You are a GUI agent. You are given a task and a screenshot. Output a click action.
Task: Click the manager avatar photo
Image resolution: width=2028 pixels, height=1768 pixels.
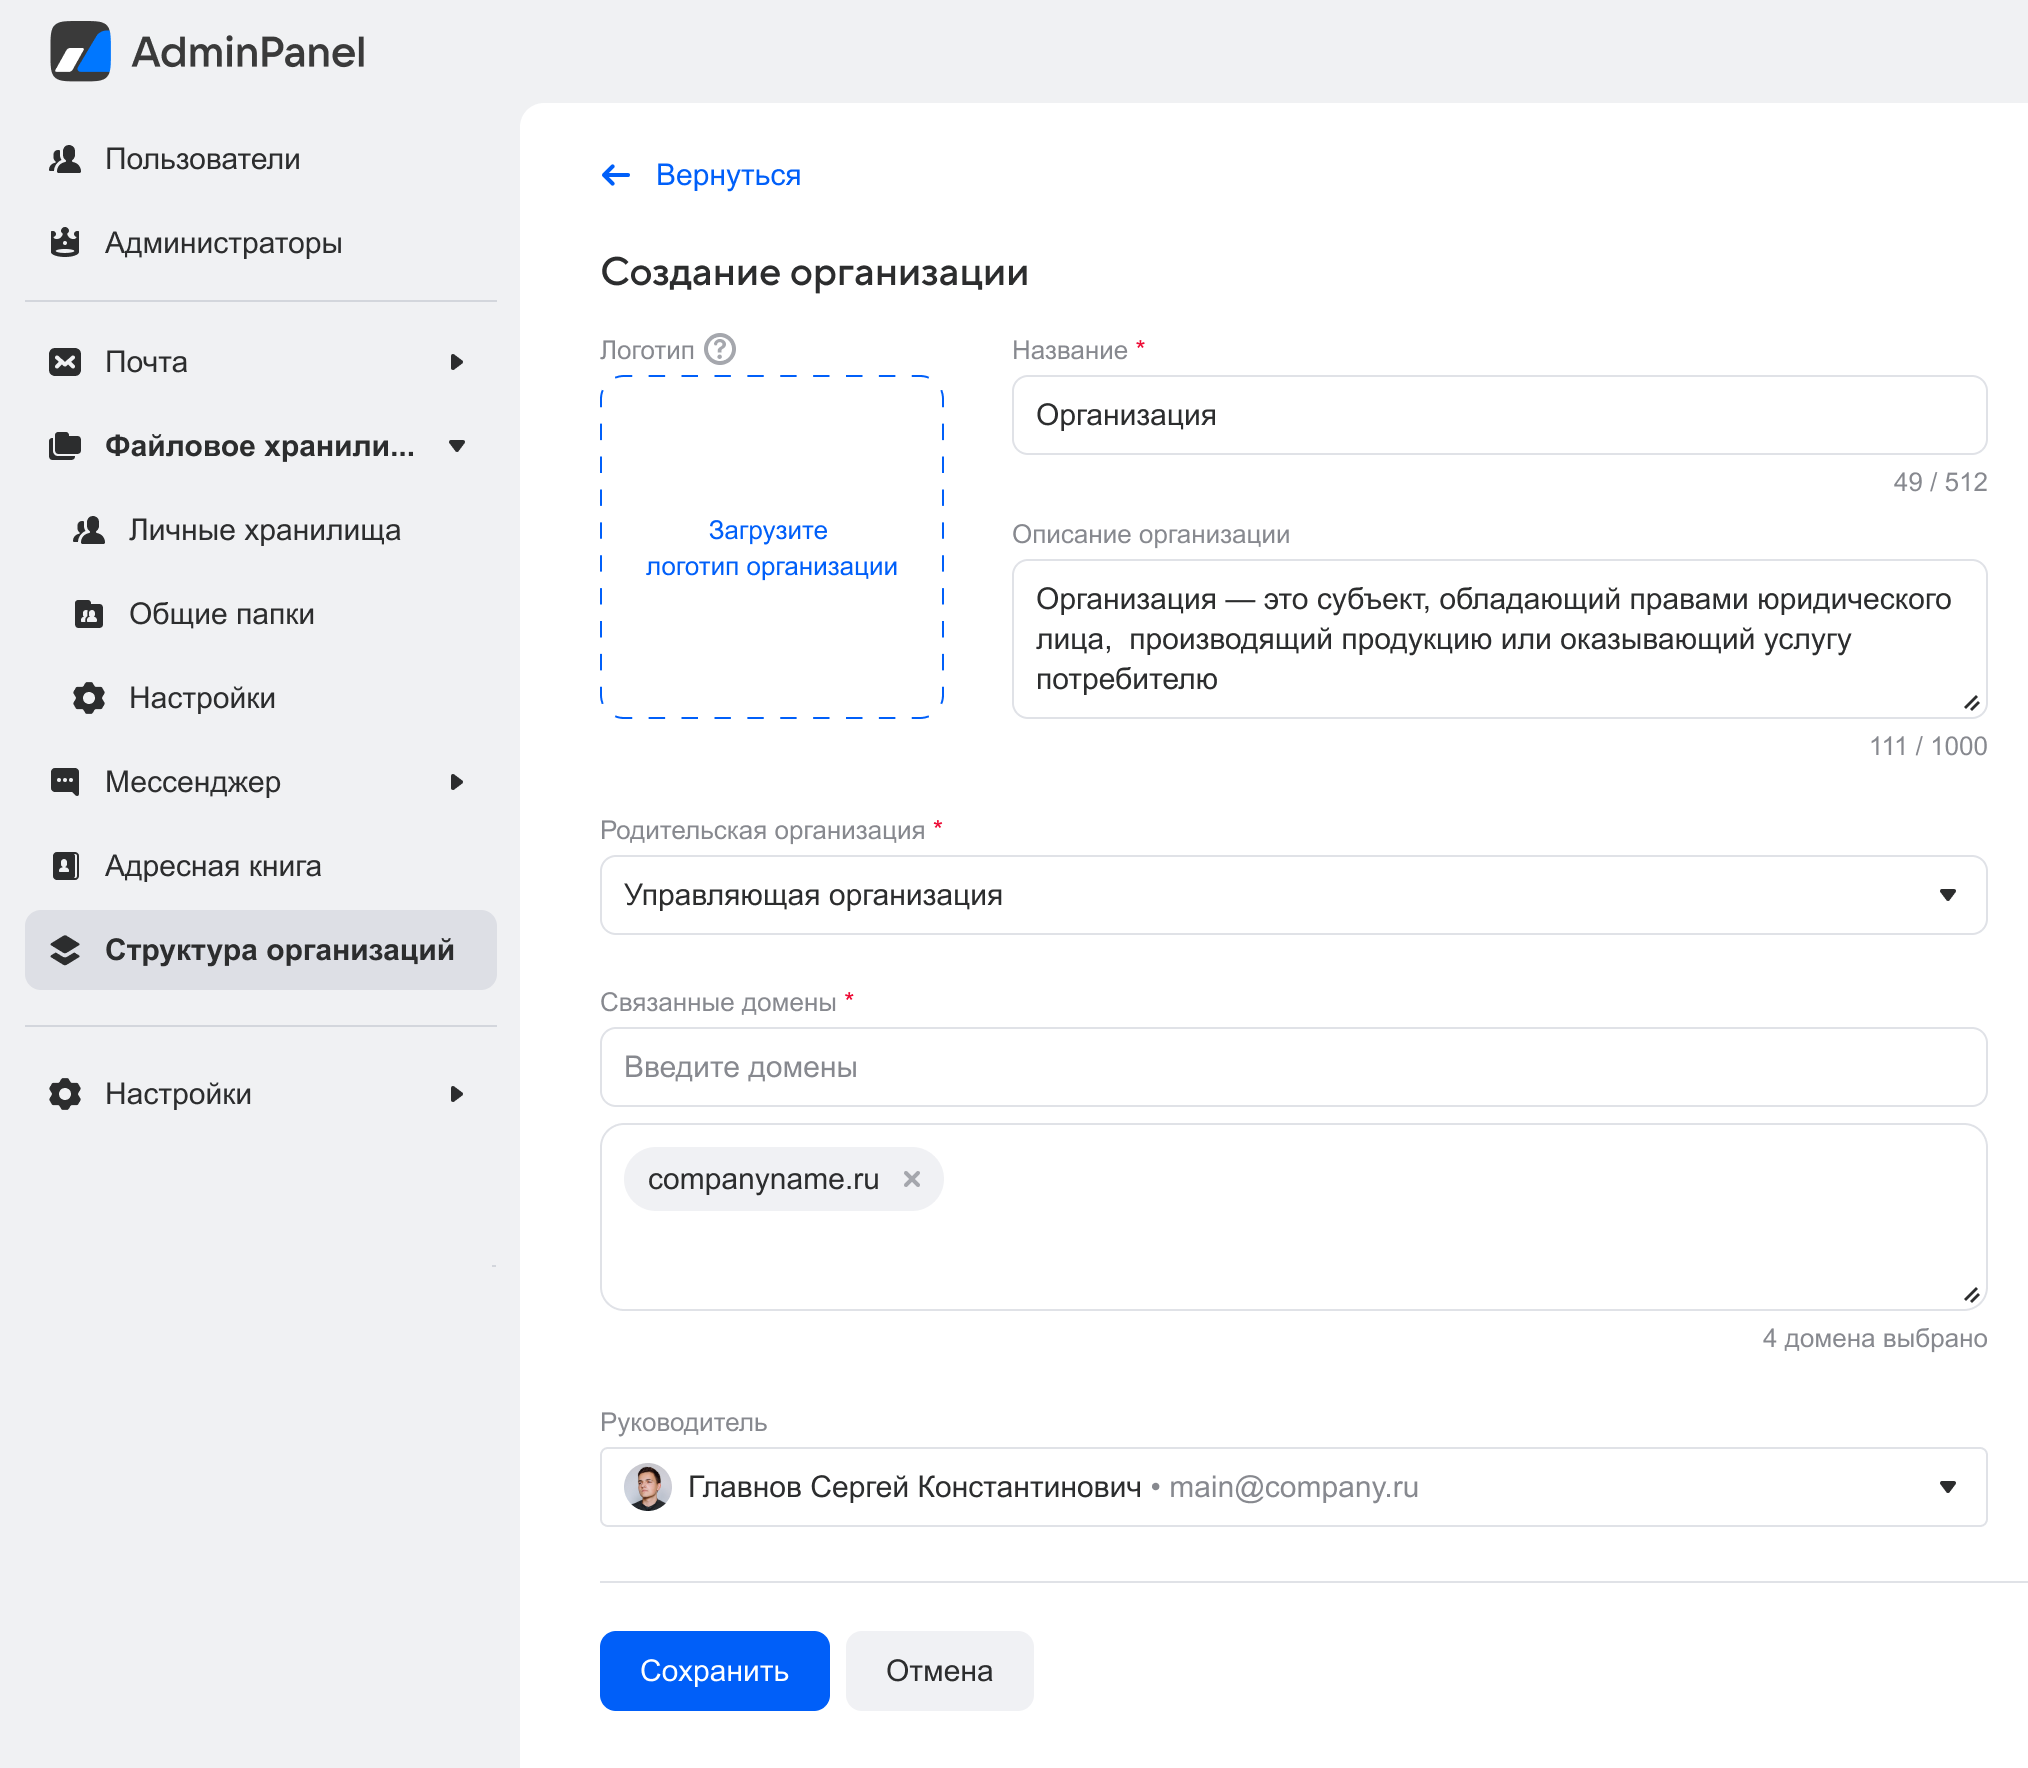tap(648, 1487)
